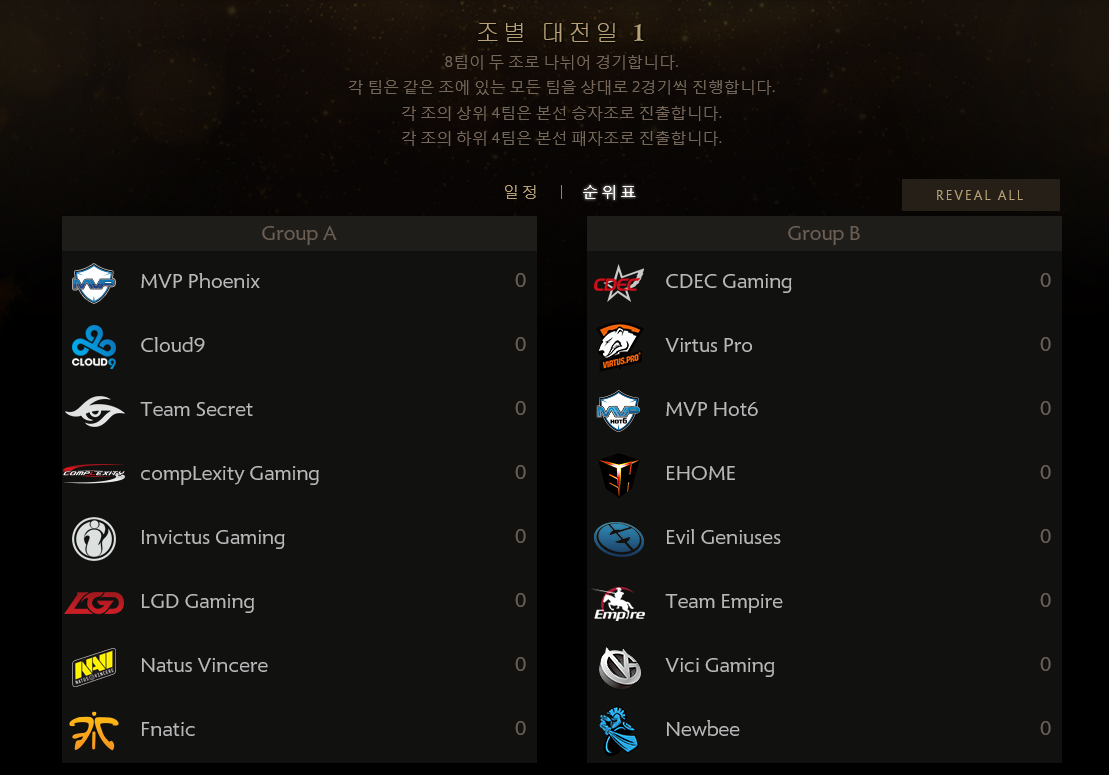Click the Vici Gaming VG logo

[x=620, y=667]
